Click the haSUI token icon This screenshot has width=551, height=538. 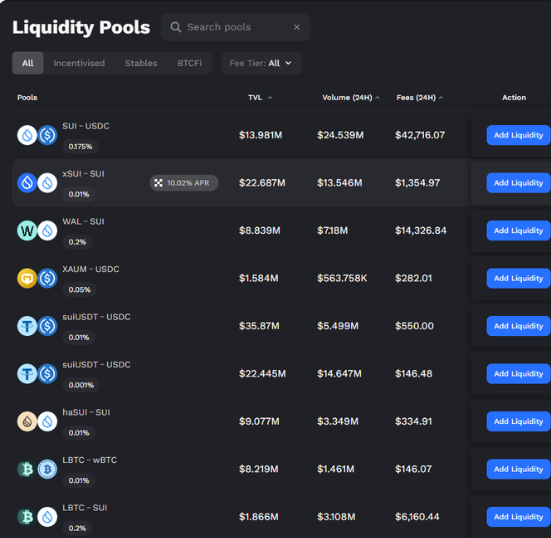27,421
